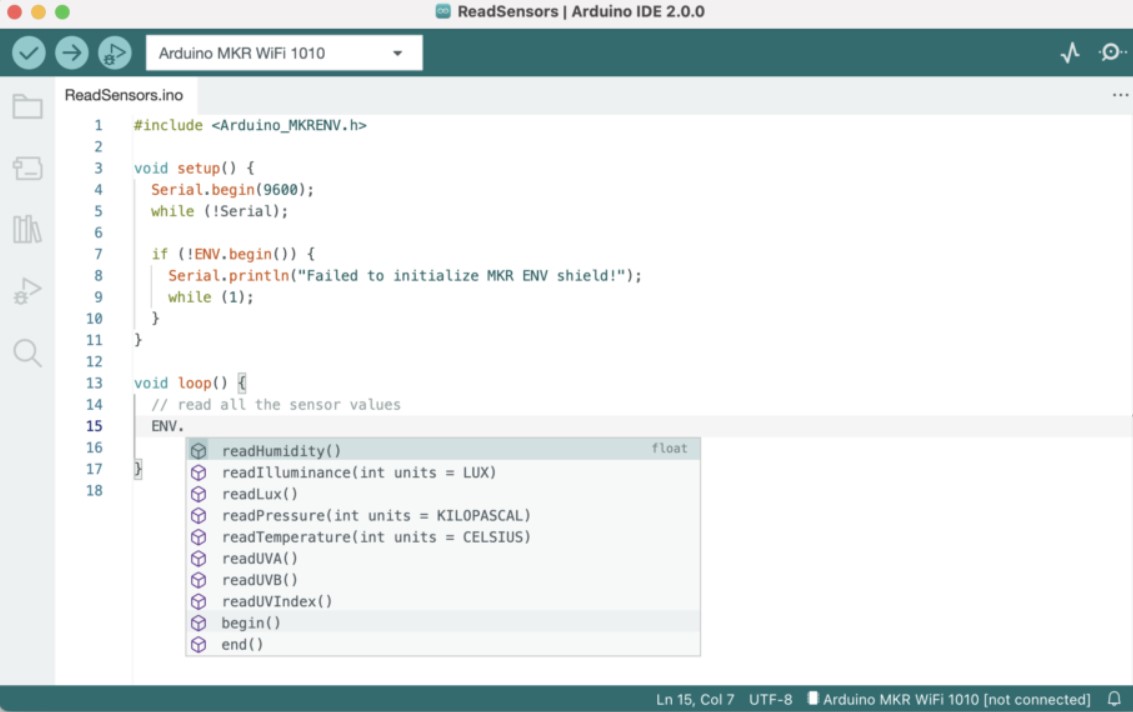Click the 'void loop() {' line
The width and height of the screenshot is (1133, 712).
click(189, 383)
